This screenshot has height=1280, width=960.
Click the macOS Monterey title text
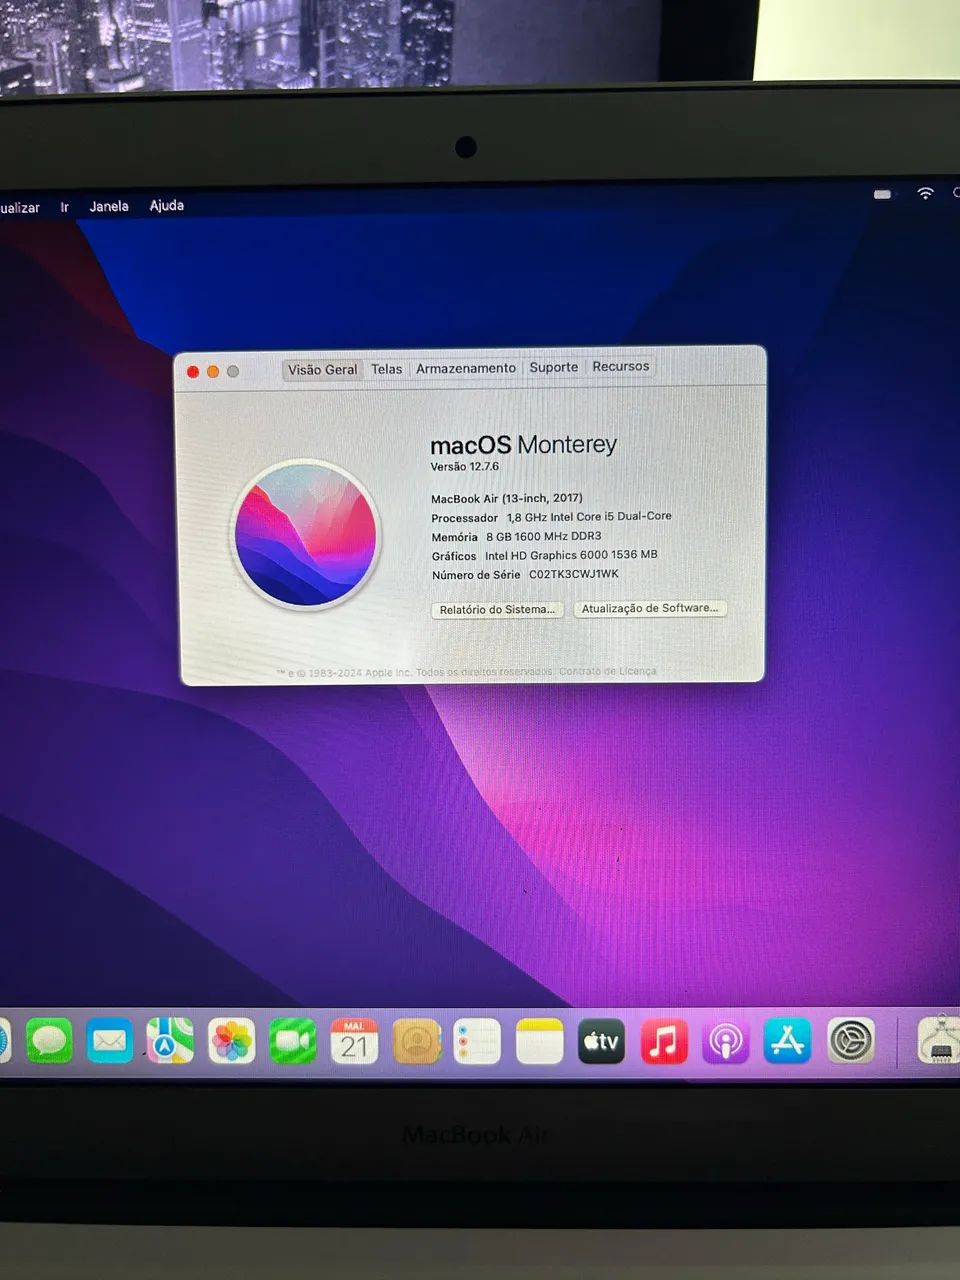(523, 445)
